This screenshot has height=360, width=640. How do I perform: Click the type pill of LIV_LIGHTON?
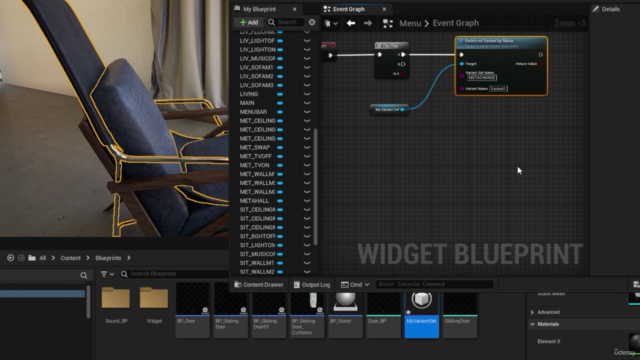[x=280, y=50]
